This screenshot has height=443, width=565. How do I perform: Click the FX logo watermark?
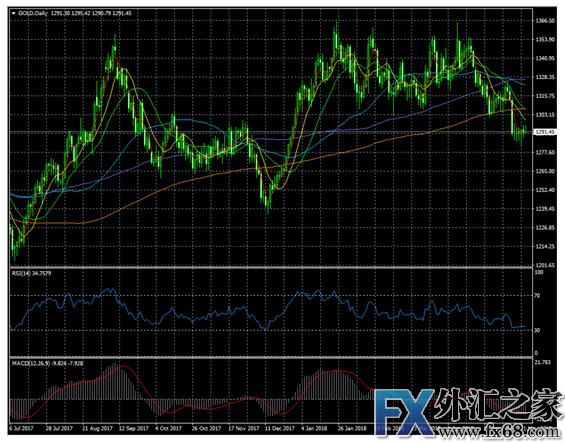click(404, 412)
